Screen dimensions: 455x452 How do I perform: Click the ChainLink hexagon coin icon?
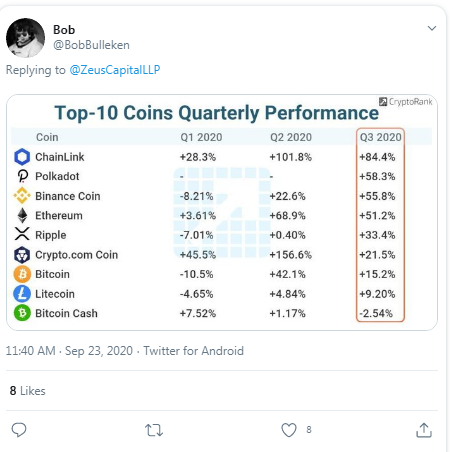click(x=22, y=157)
